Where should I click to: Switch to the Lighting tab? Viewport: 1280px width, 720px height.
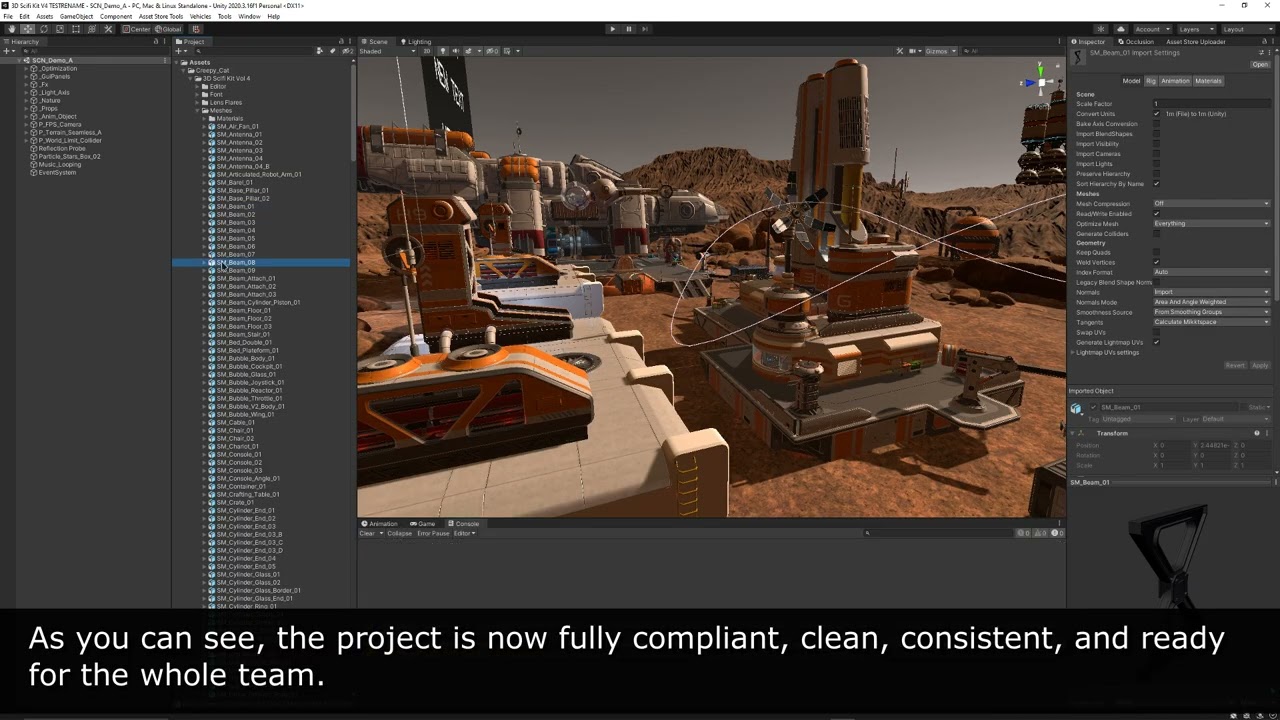click(x=414, y=42)
